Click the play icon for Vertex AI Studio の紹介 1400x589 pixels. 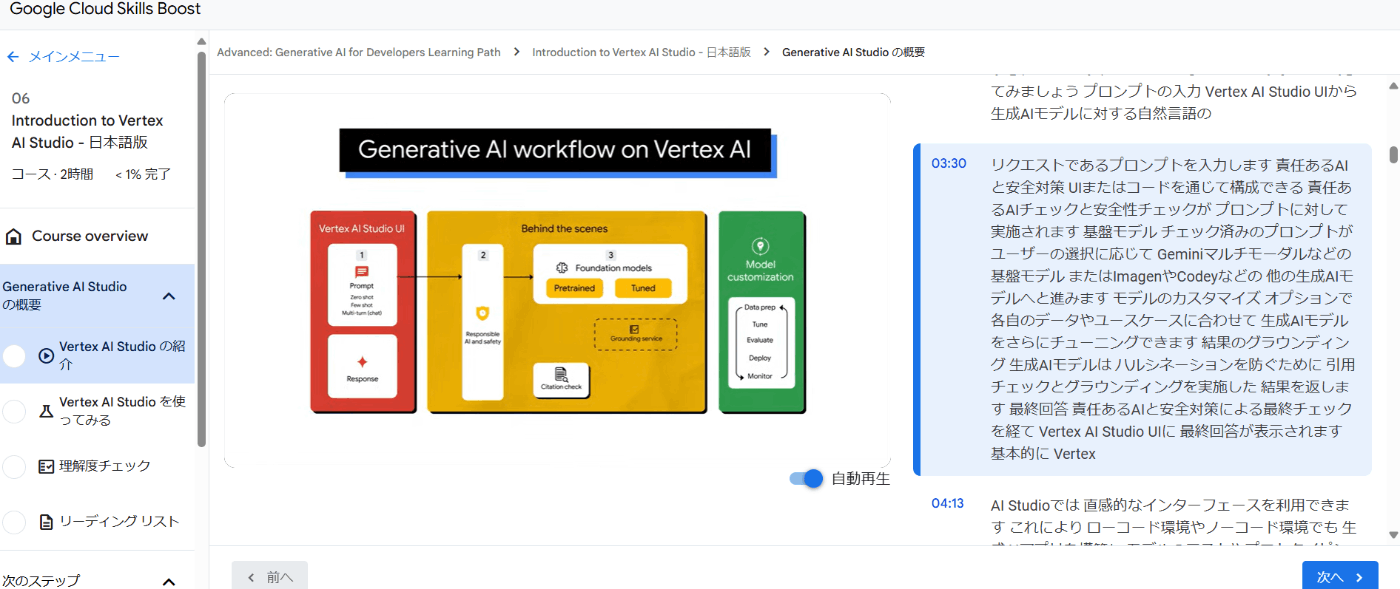point(46,355)
